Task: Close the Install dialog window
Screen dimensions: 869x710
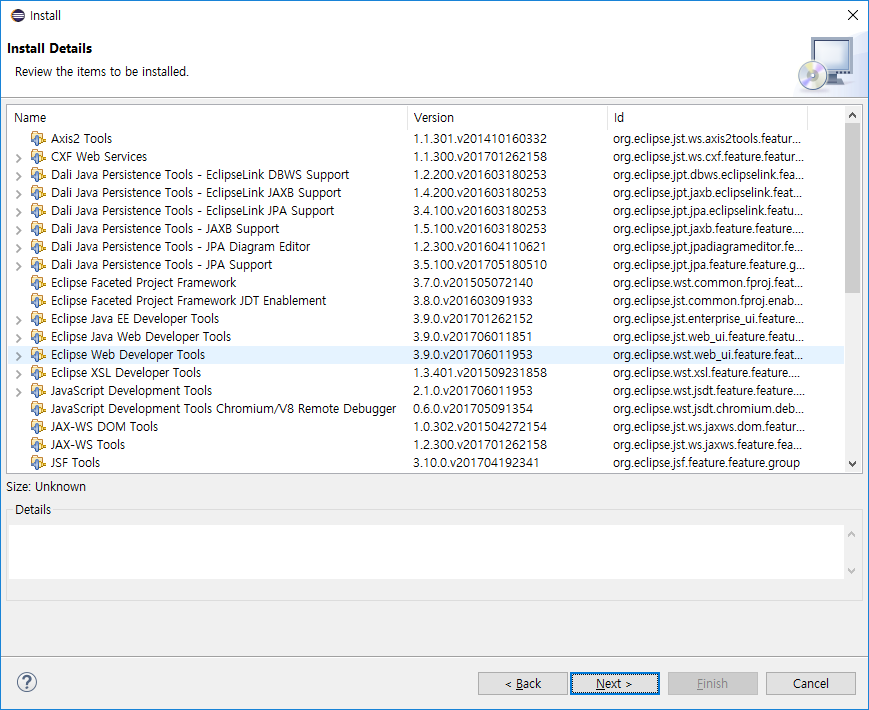Action: tap(853, 16)
